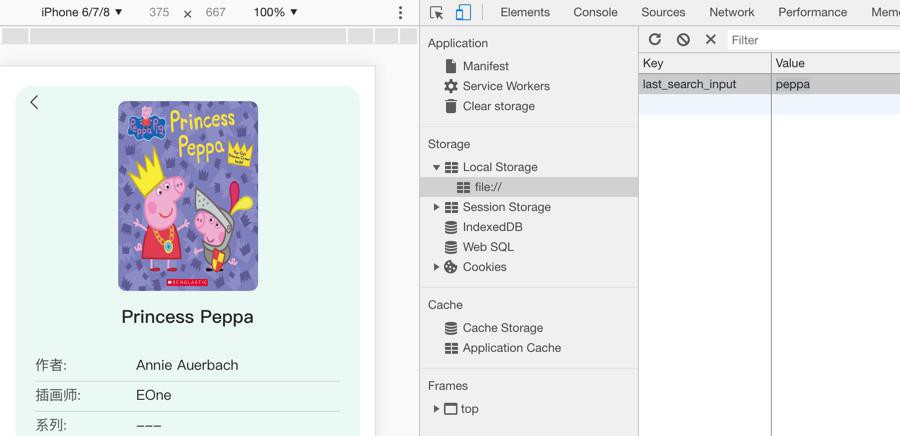Expand the Session Storage tree node
Viewport: 900px width, 436px height.
tap(436, 207)
